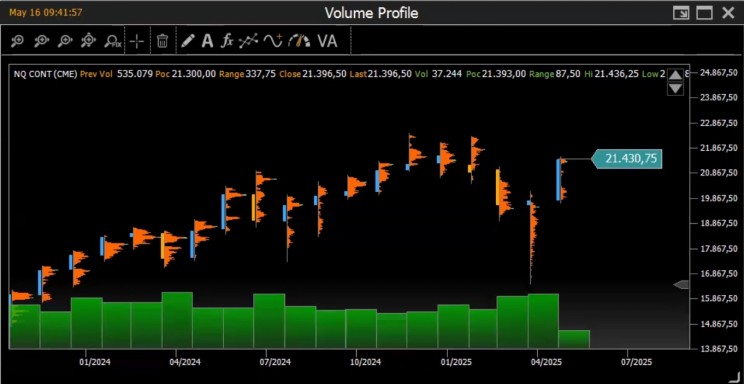Screen dimensions: 744x384
Task: Click the up arrow scale button
Action: pyautogui.click(x=675, y=75)
